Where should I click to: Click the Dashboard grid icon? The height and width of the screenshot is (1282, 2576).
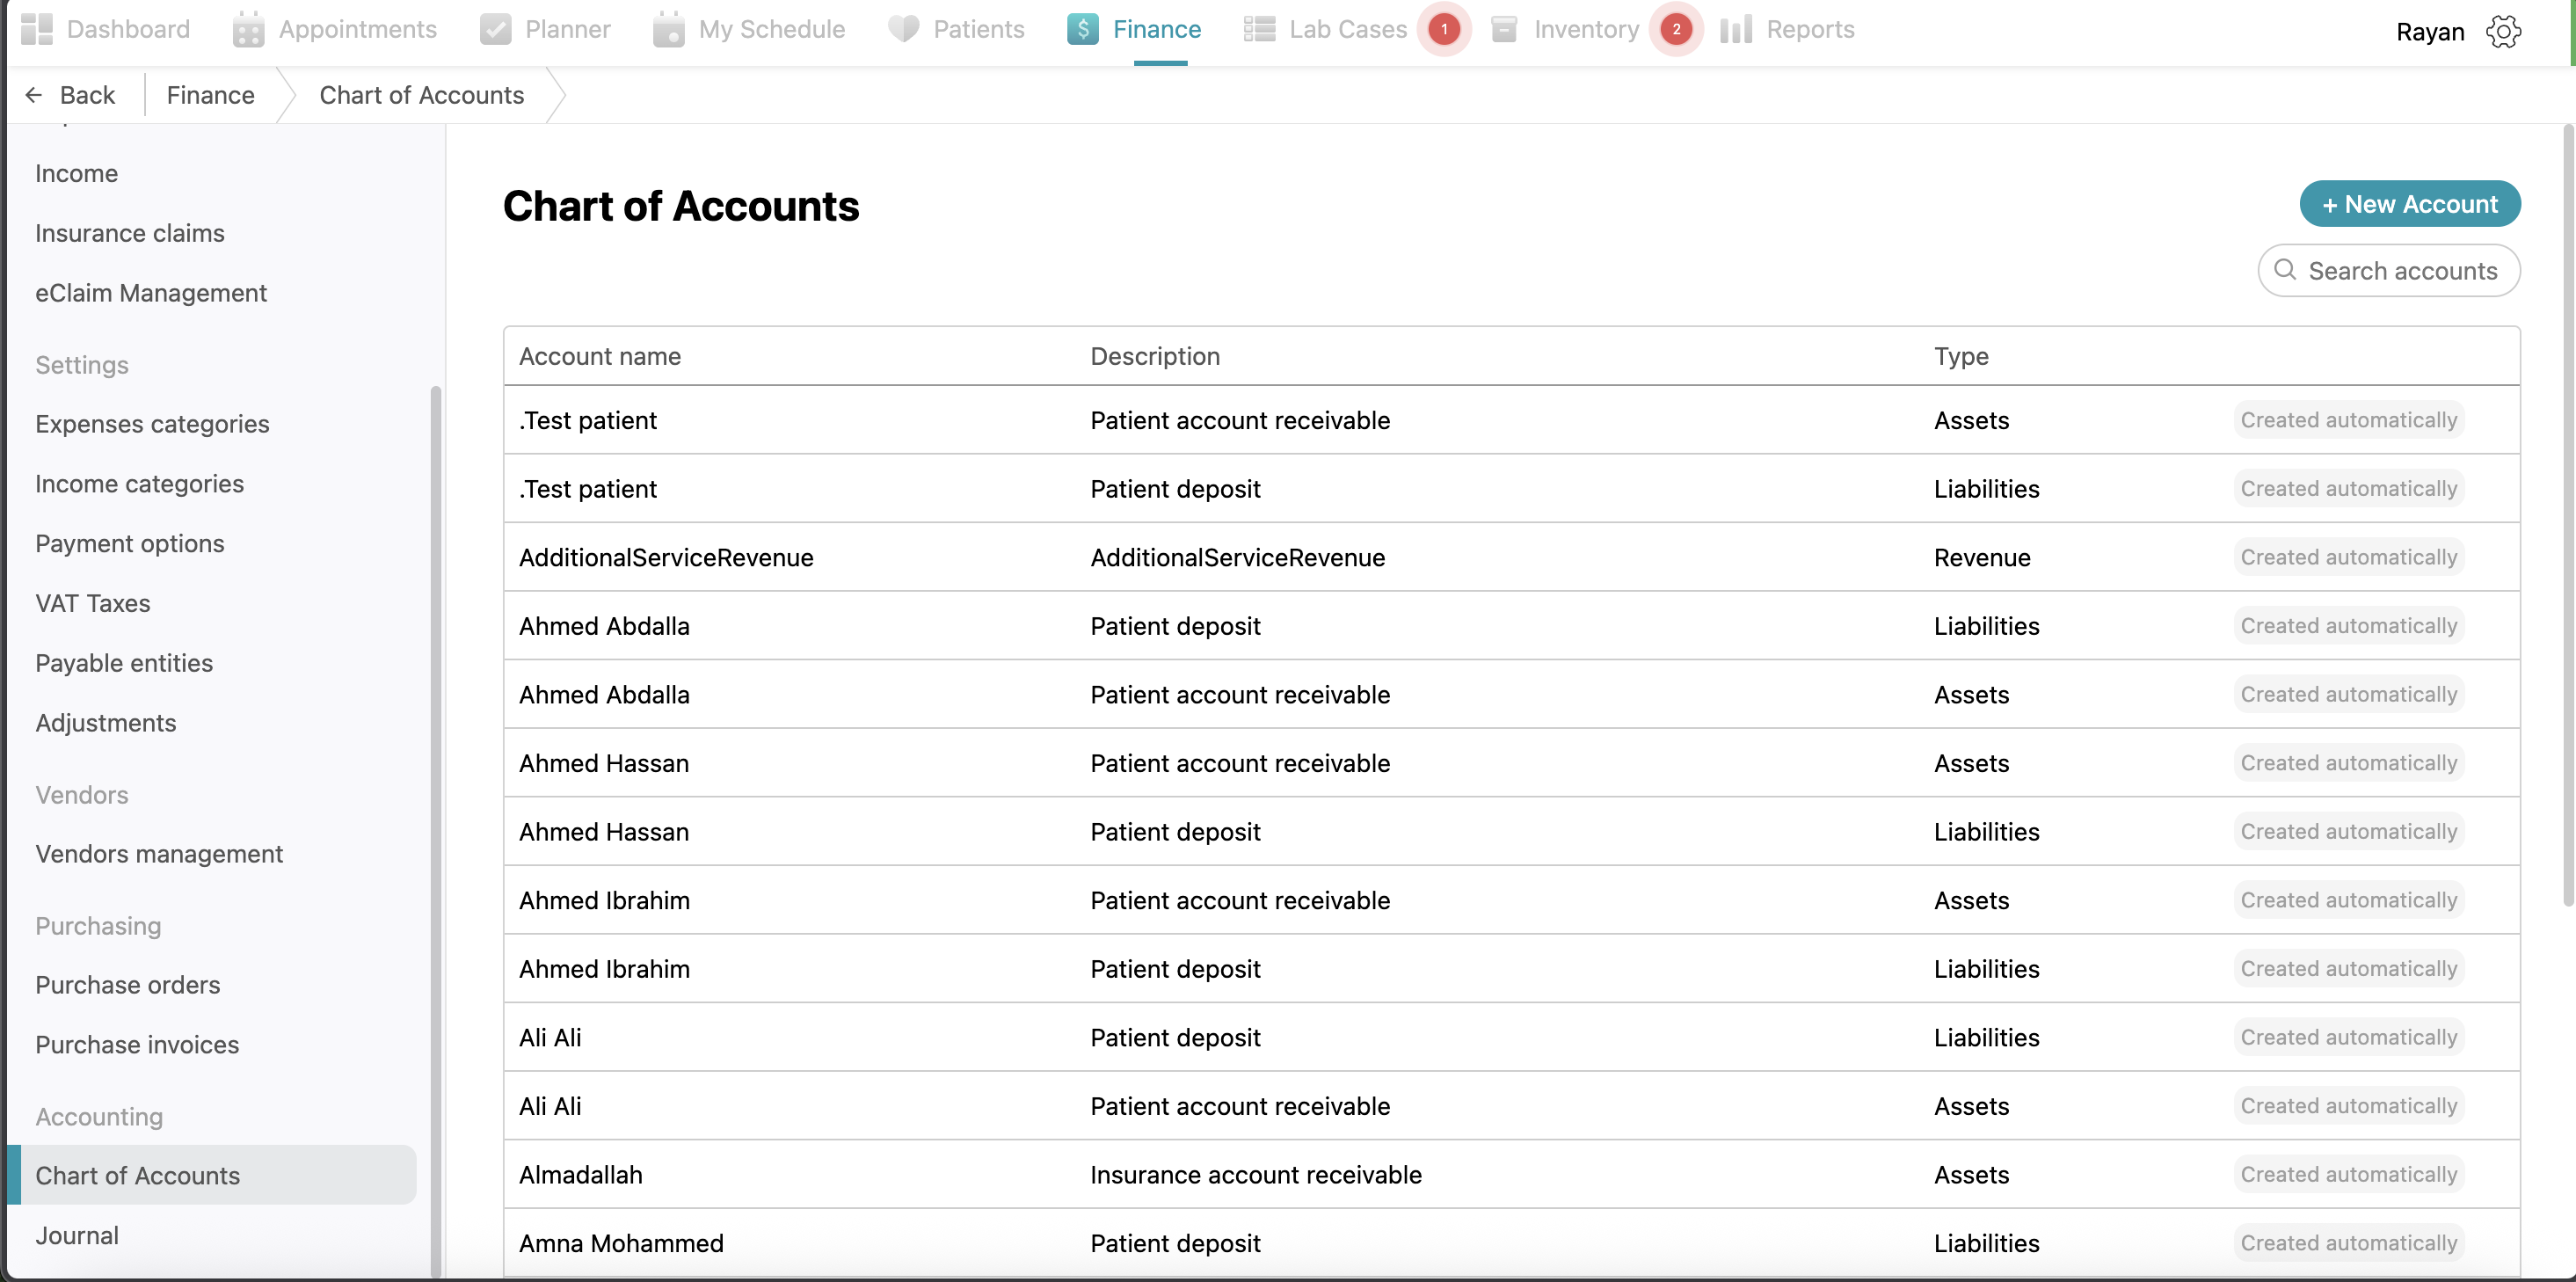point(37,29)
